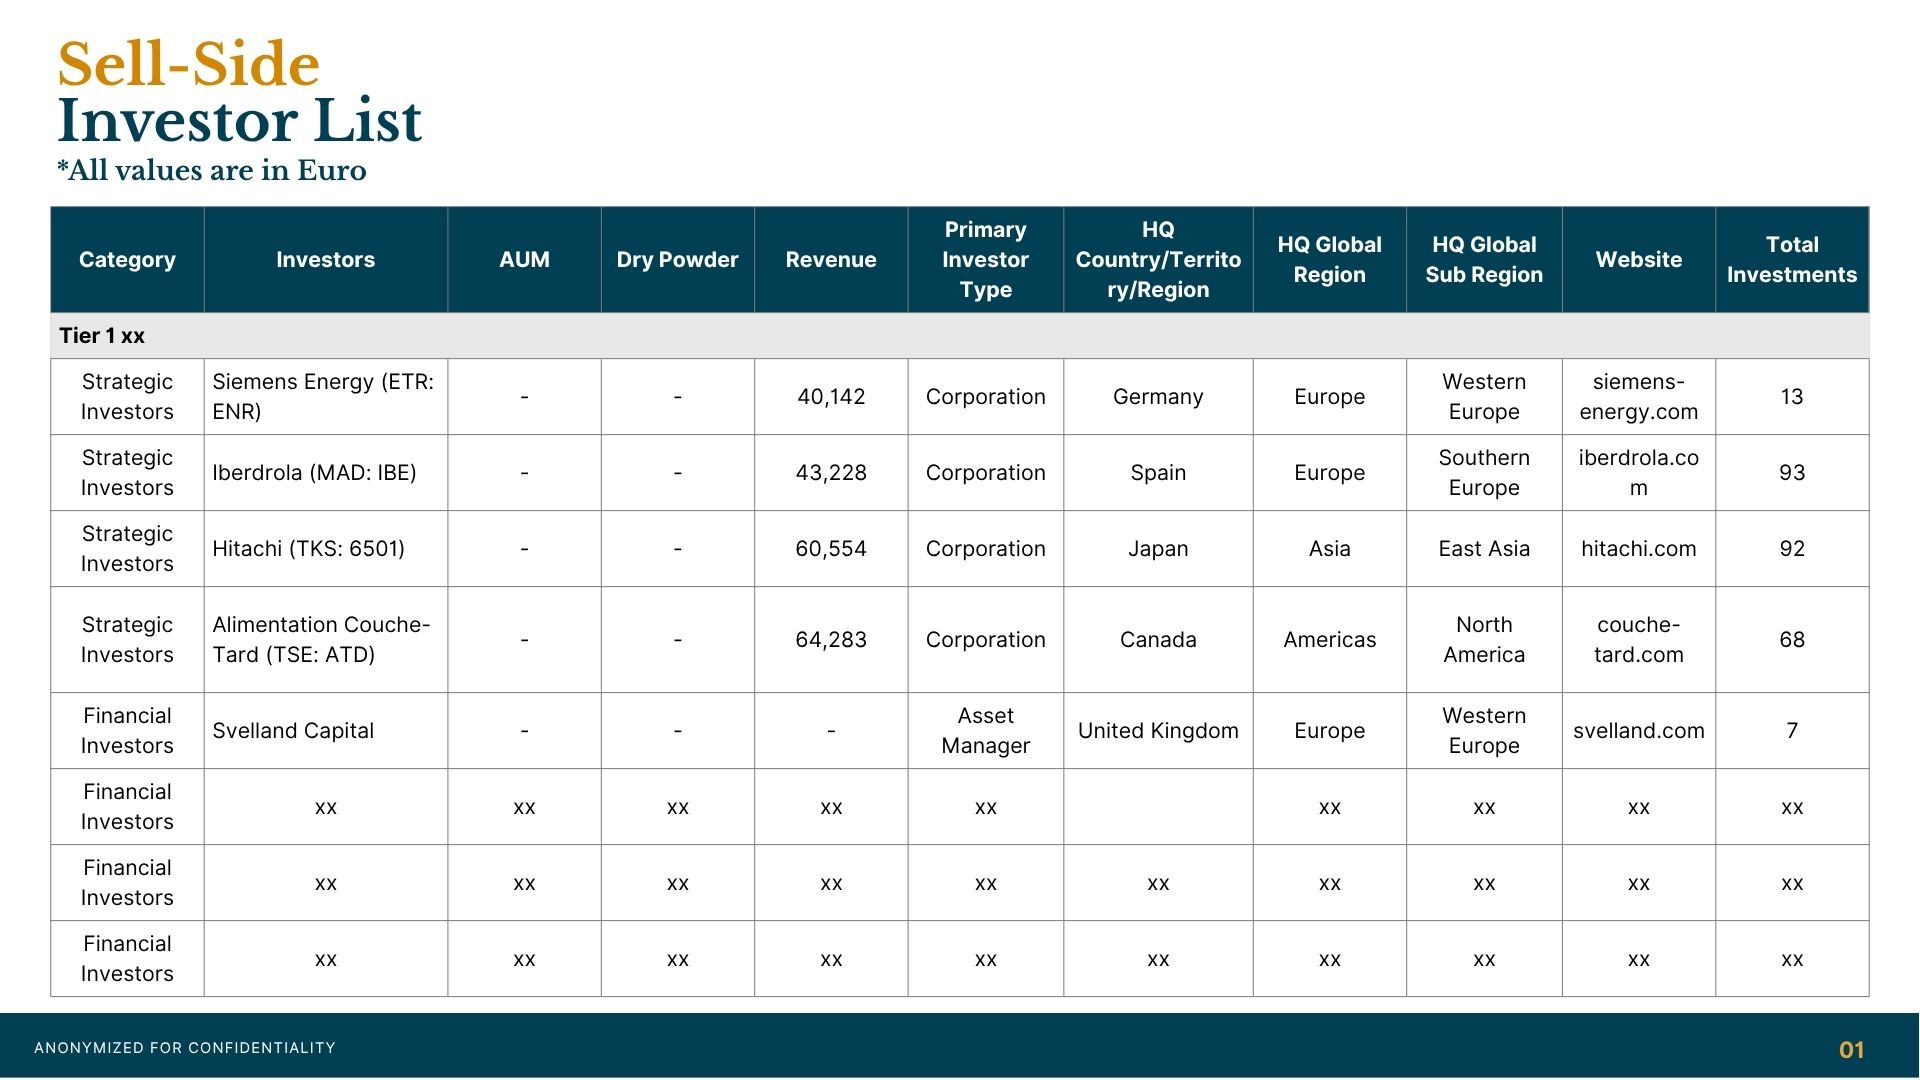Image resolution: width=1920 pixels, height=1080 pixels.
Task: Click the Category column header
Action: [127, 260]
